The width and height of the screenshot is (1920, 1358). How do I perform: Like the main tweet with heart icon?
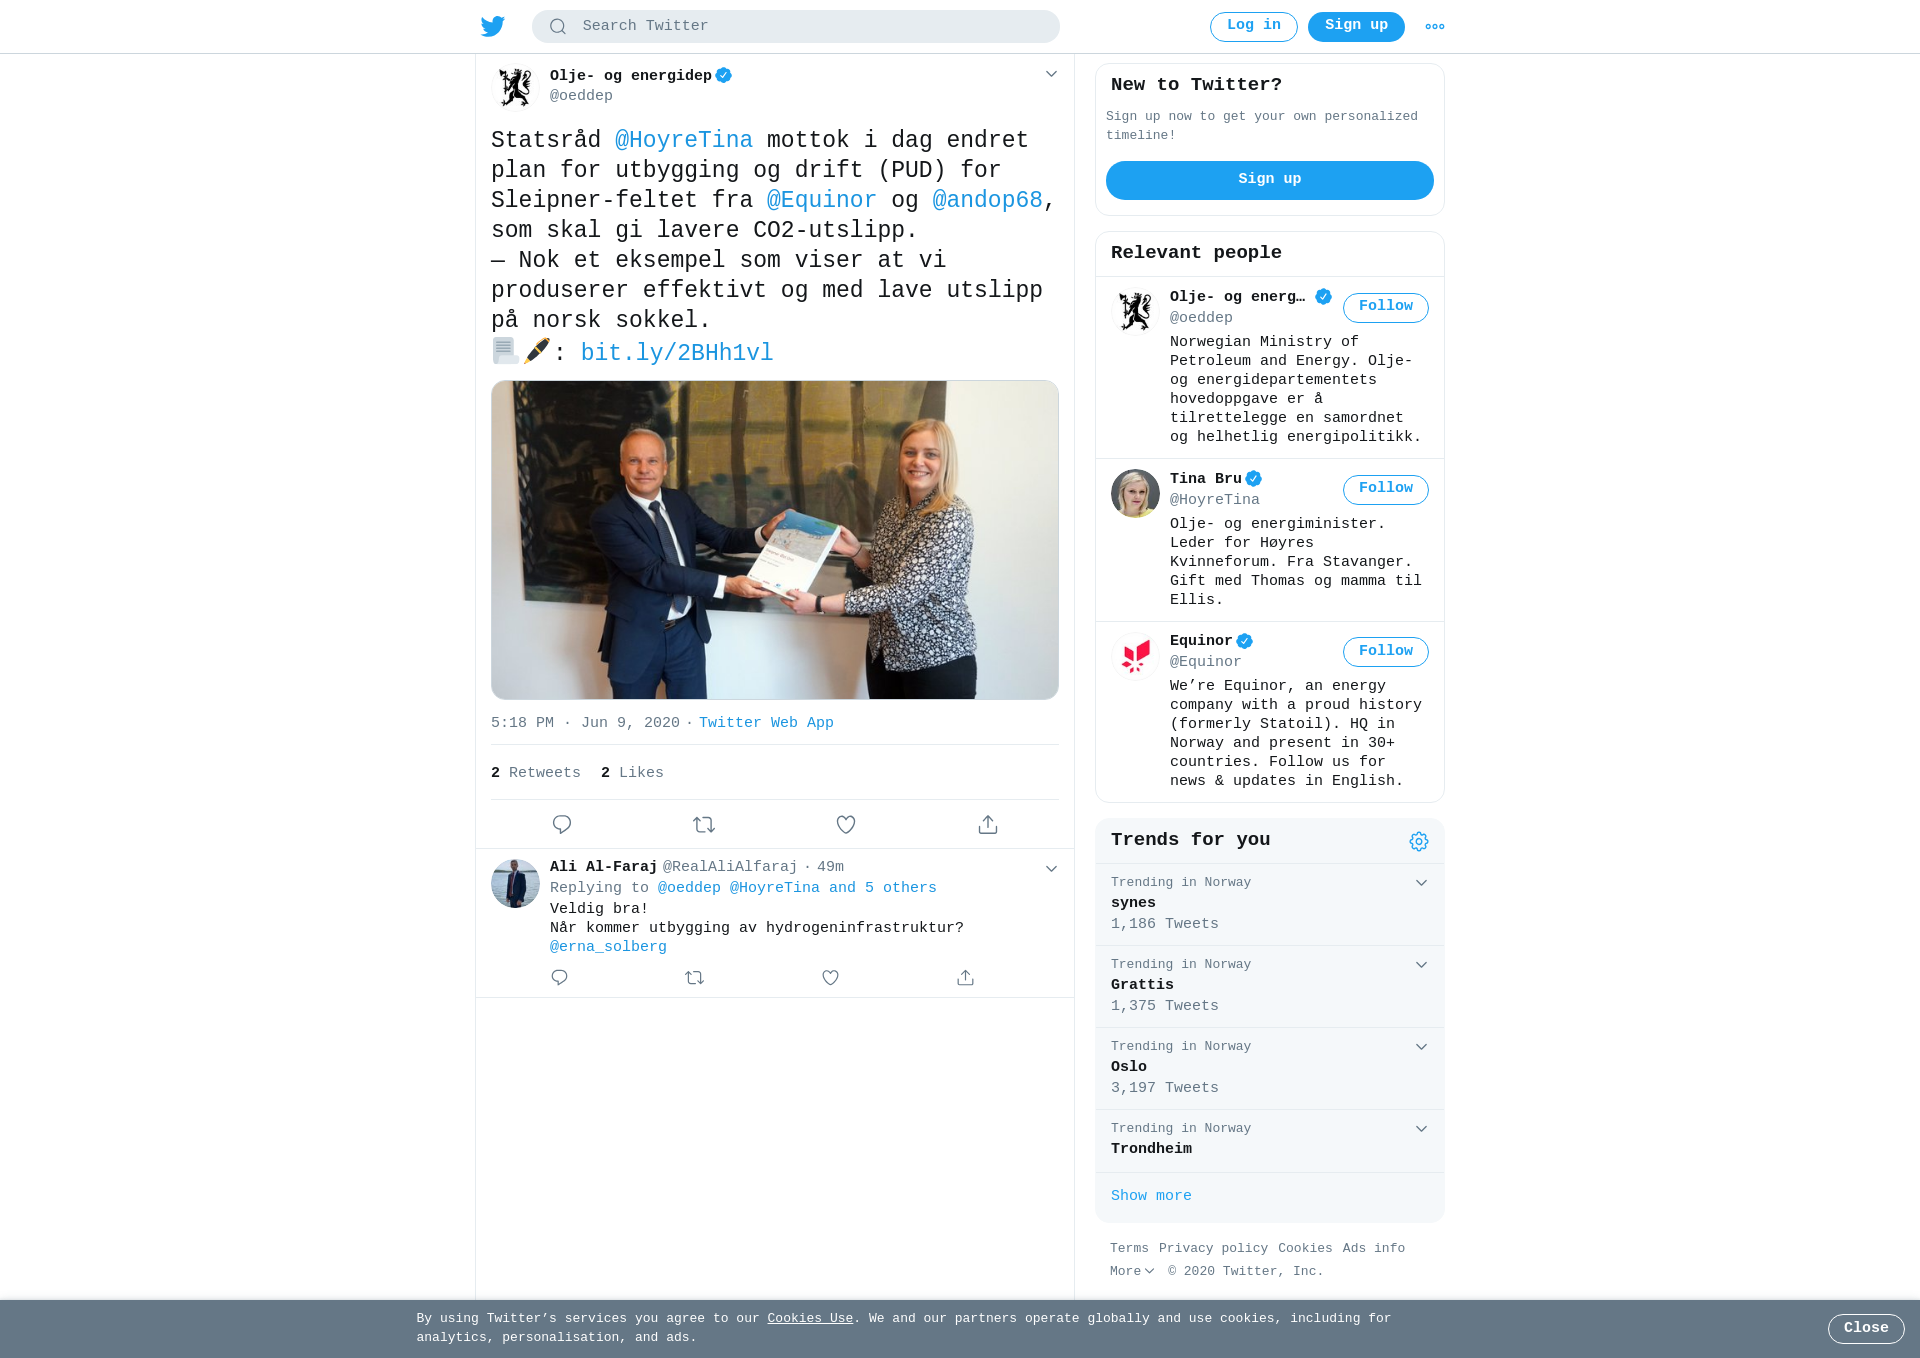pos(846,824)
